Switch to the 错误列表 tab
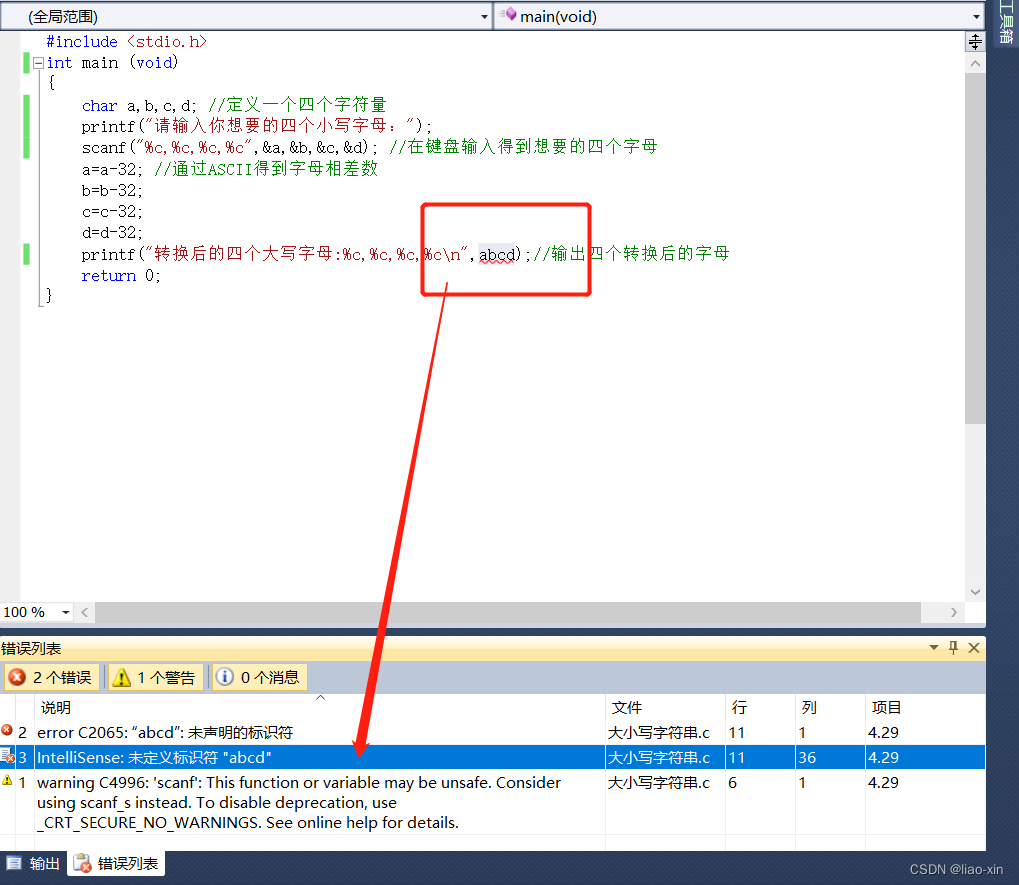 (115, 863)
